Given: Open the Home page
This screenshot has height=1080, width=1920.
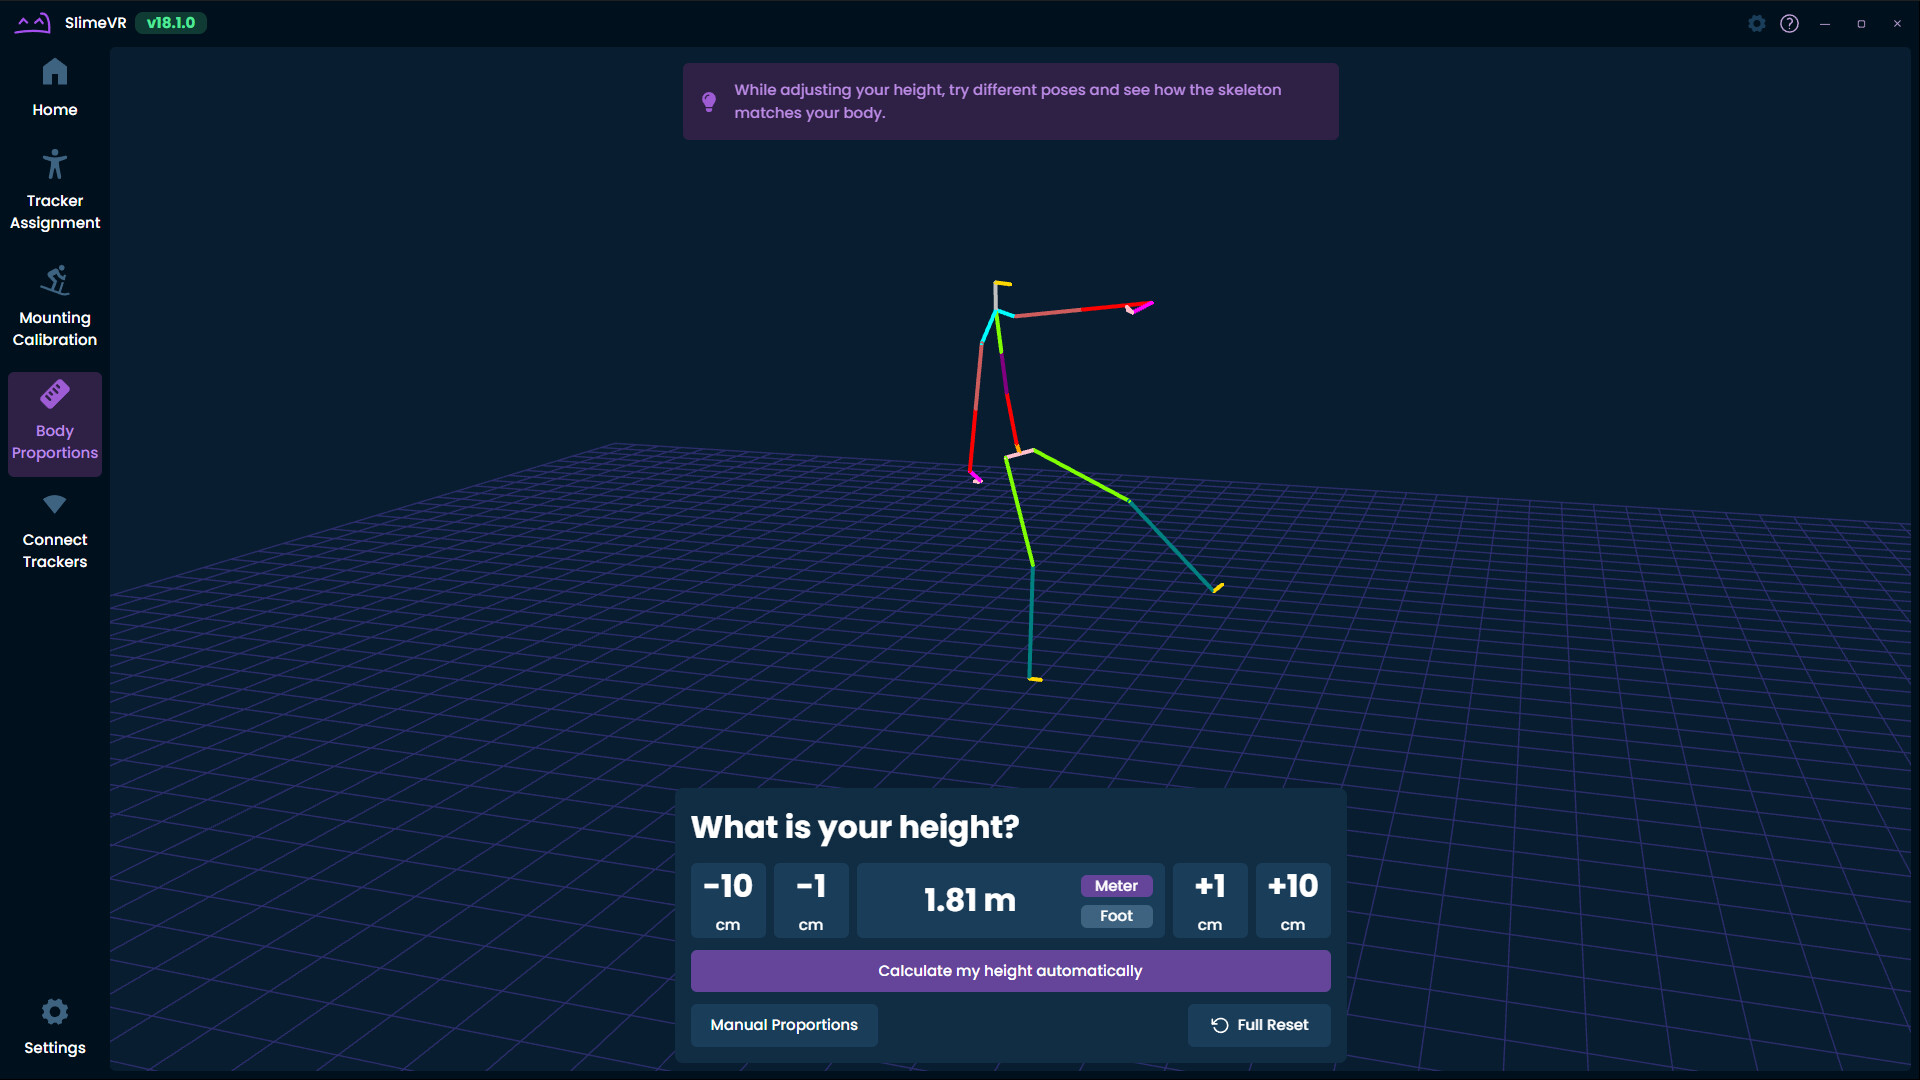Looking at the screenshot, I should point(54,88).
